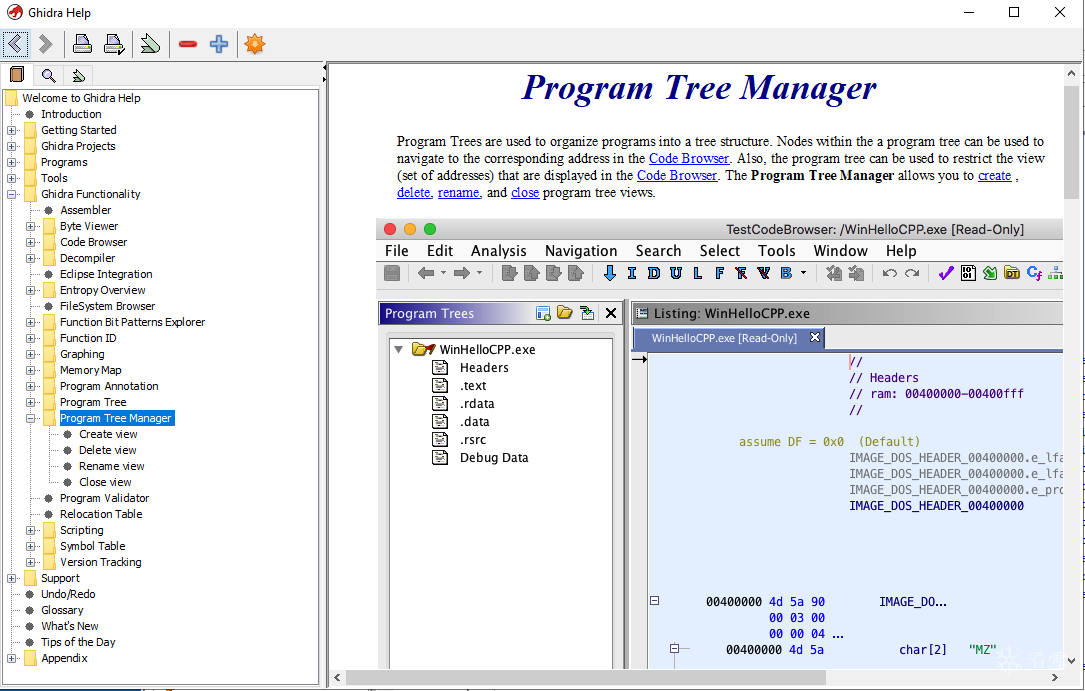The height and width of the screenshot is (691, 1085).
Task: Expand the Appendix folder node
Action: pos(12,658)
